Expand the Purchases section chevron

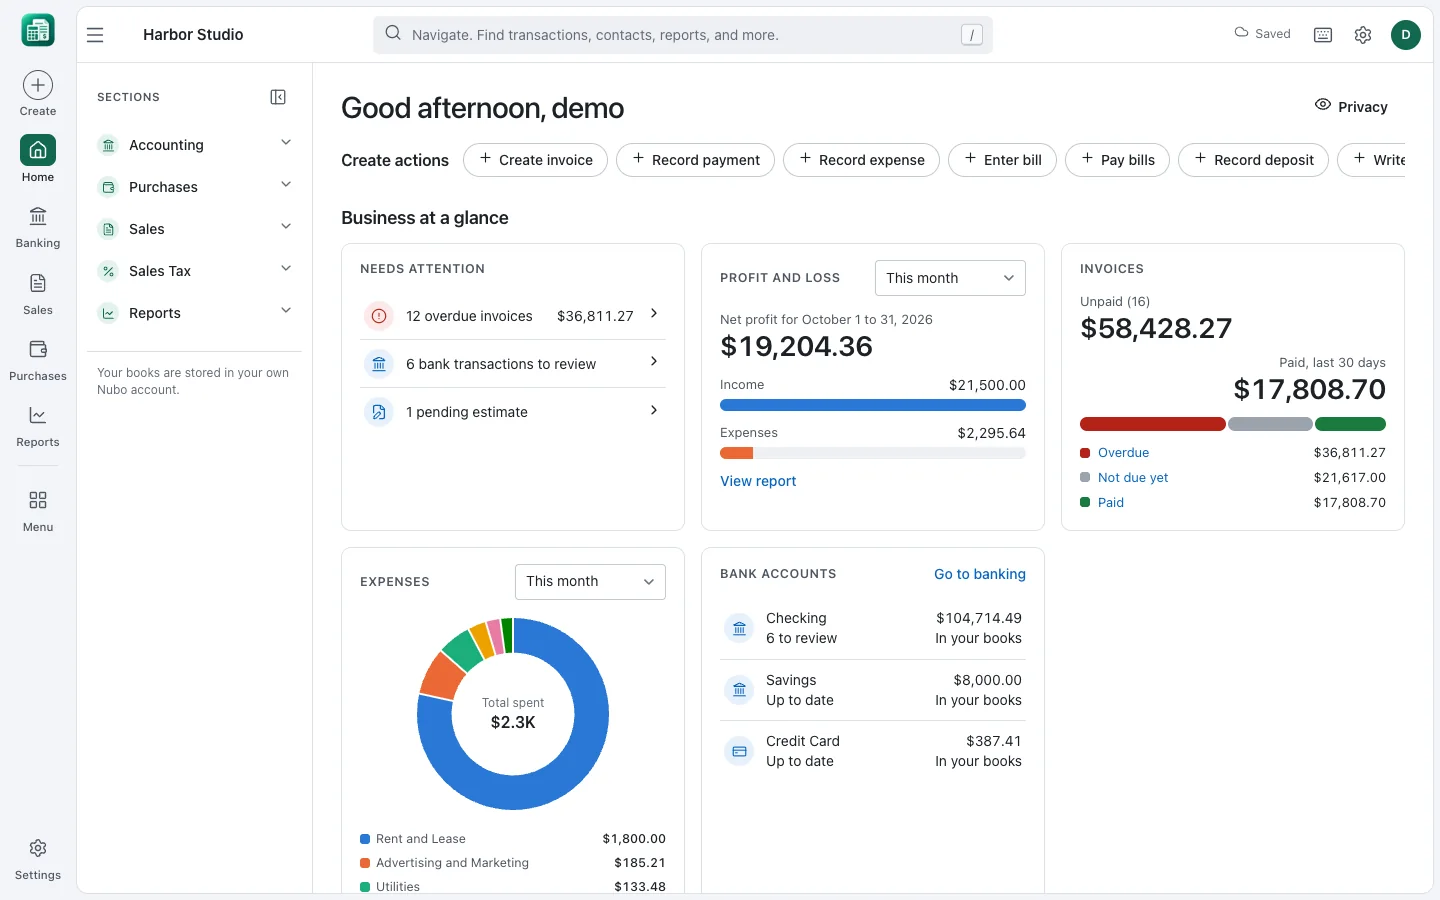[x=286, y=185]
